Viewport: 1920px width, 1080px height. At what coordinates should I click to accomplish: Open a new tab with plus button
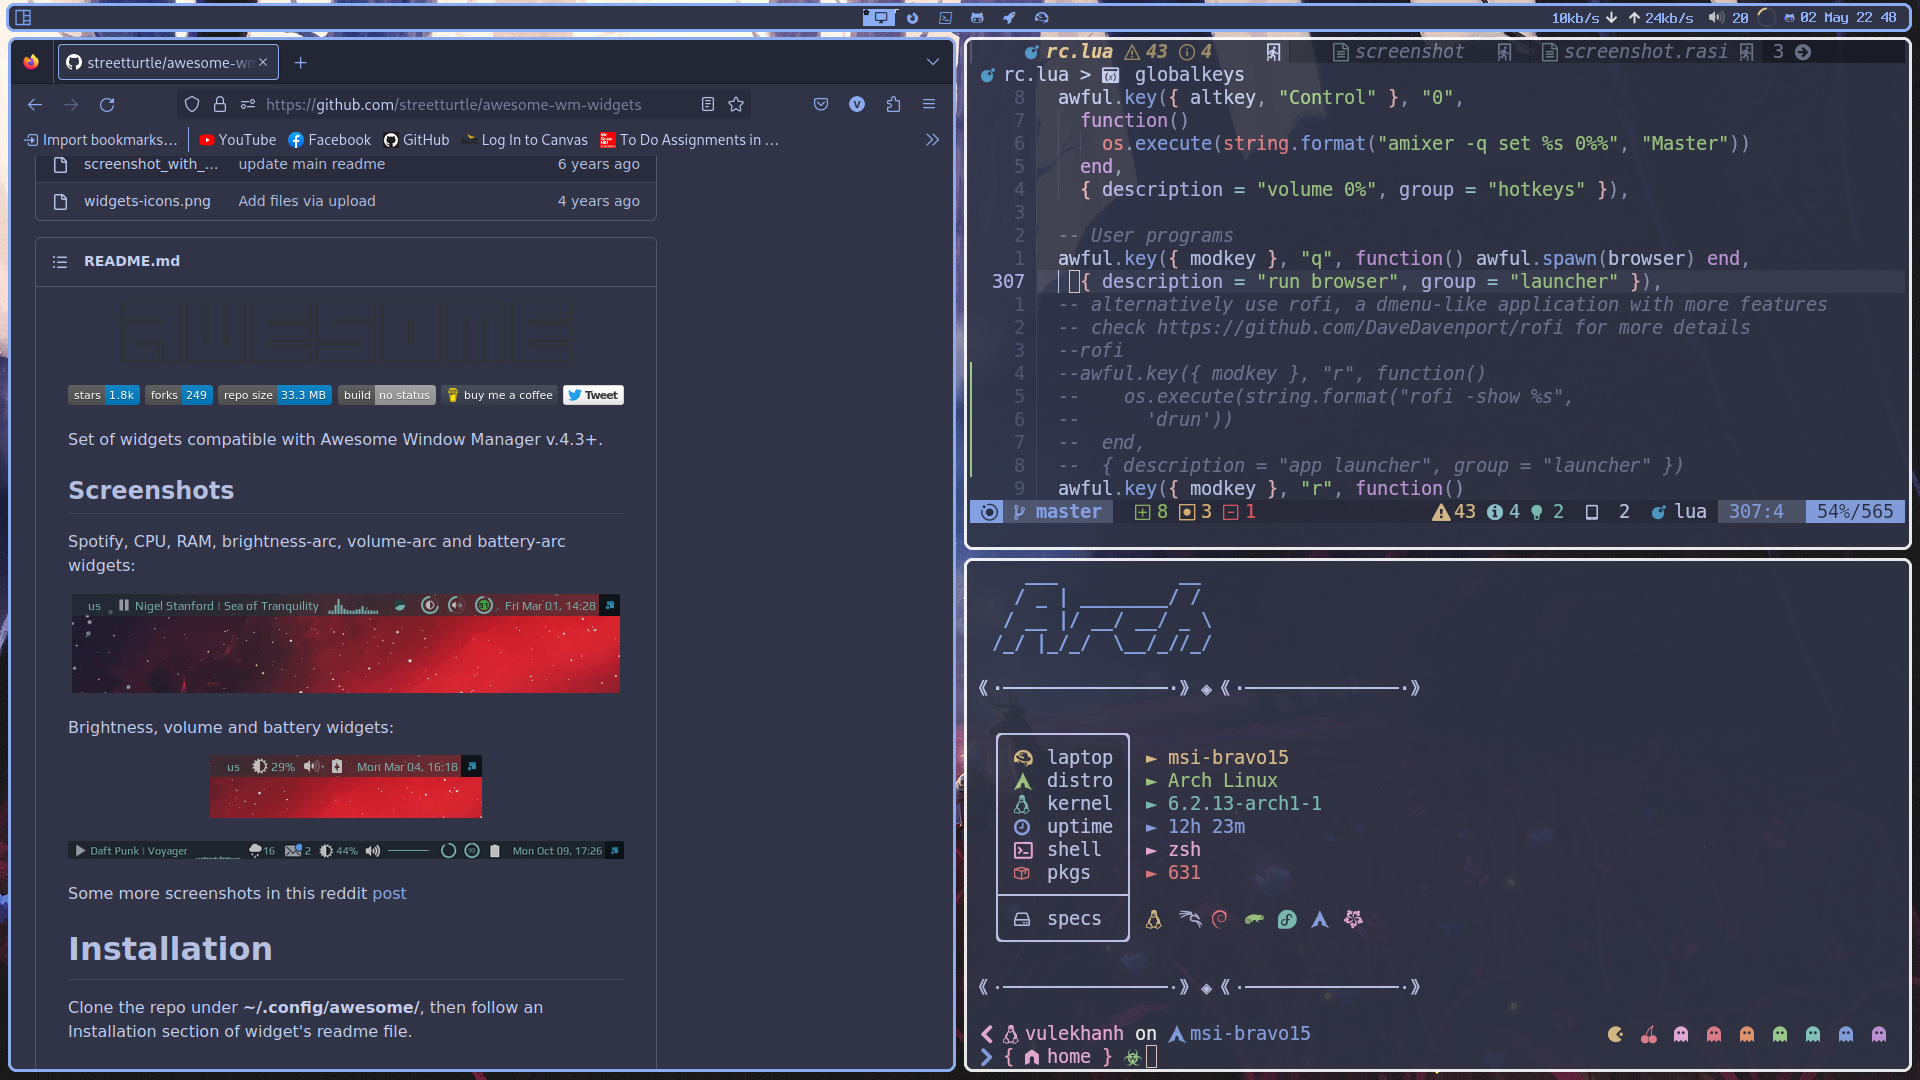[300, 62]
